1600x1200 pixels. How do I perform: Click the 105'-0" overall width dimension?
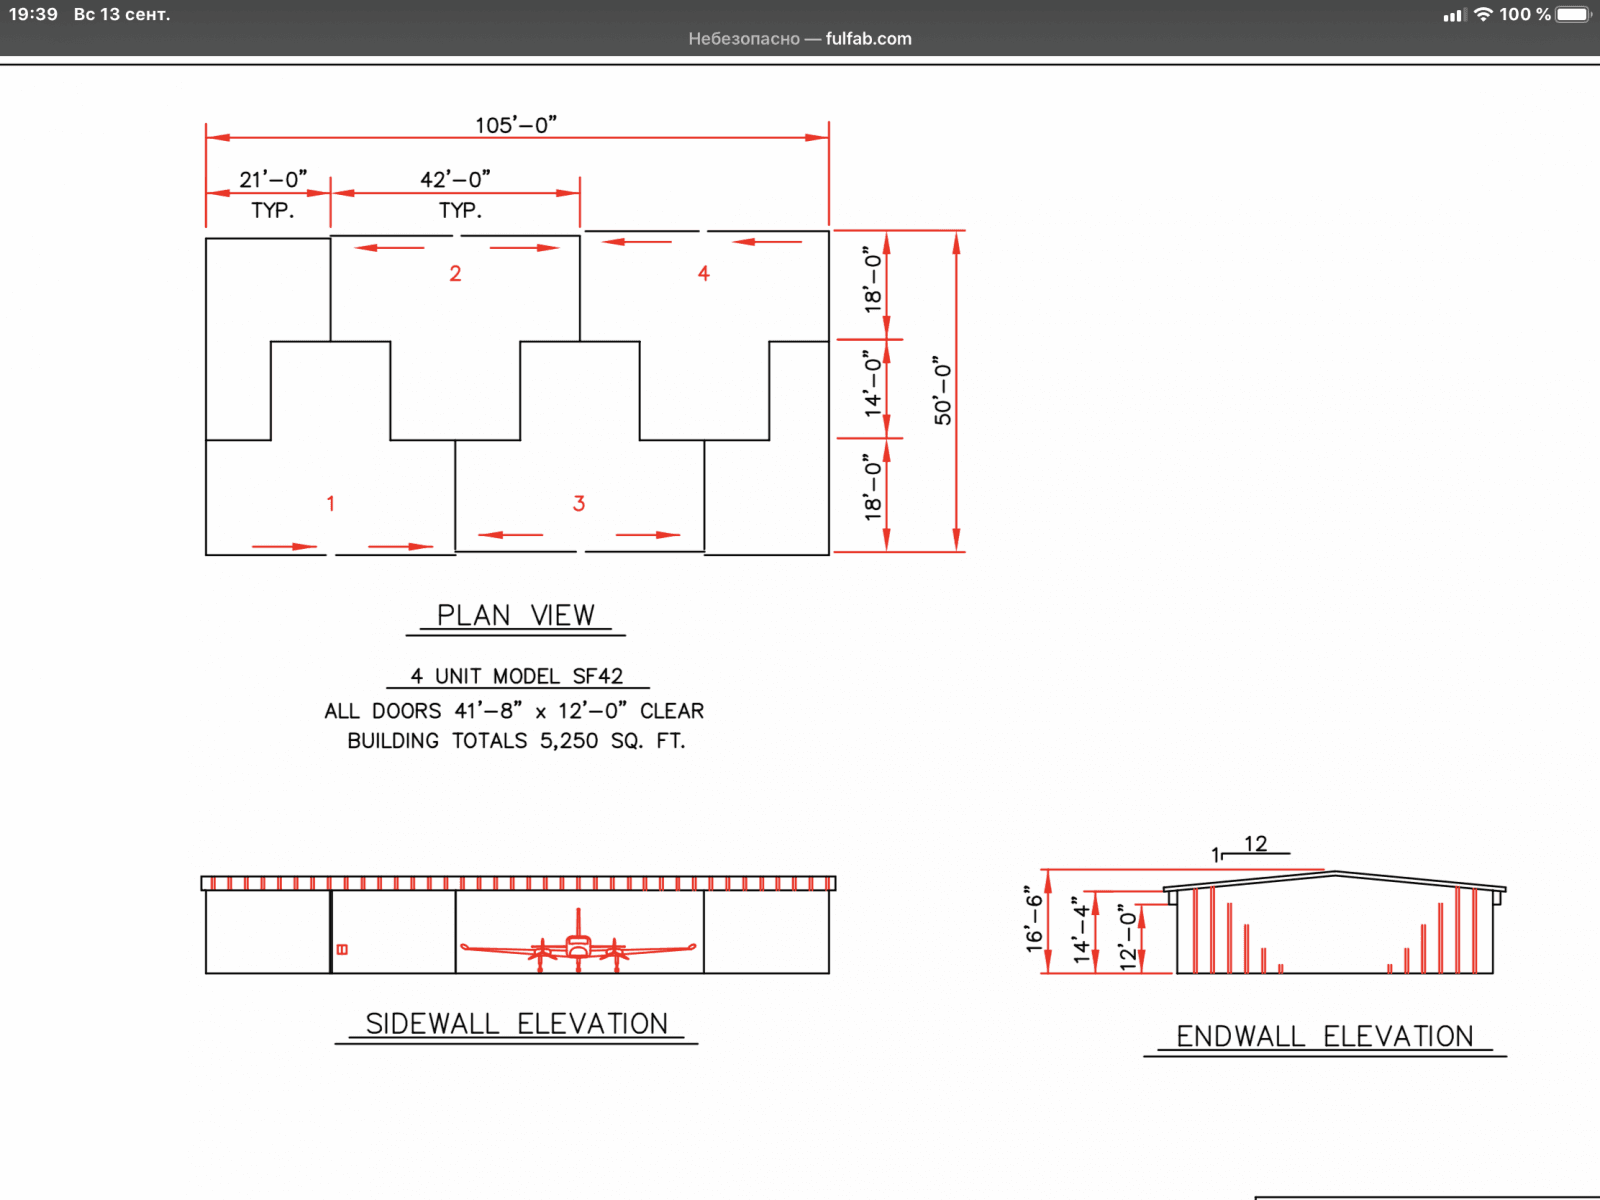tap(515, 125)
